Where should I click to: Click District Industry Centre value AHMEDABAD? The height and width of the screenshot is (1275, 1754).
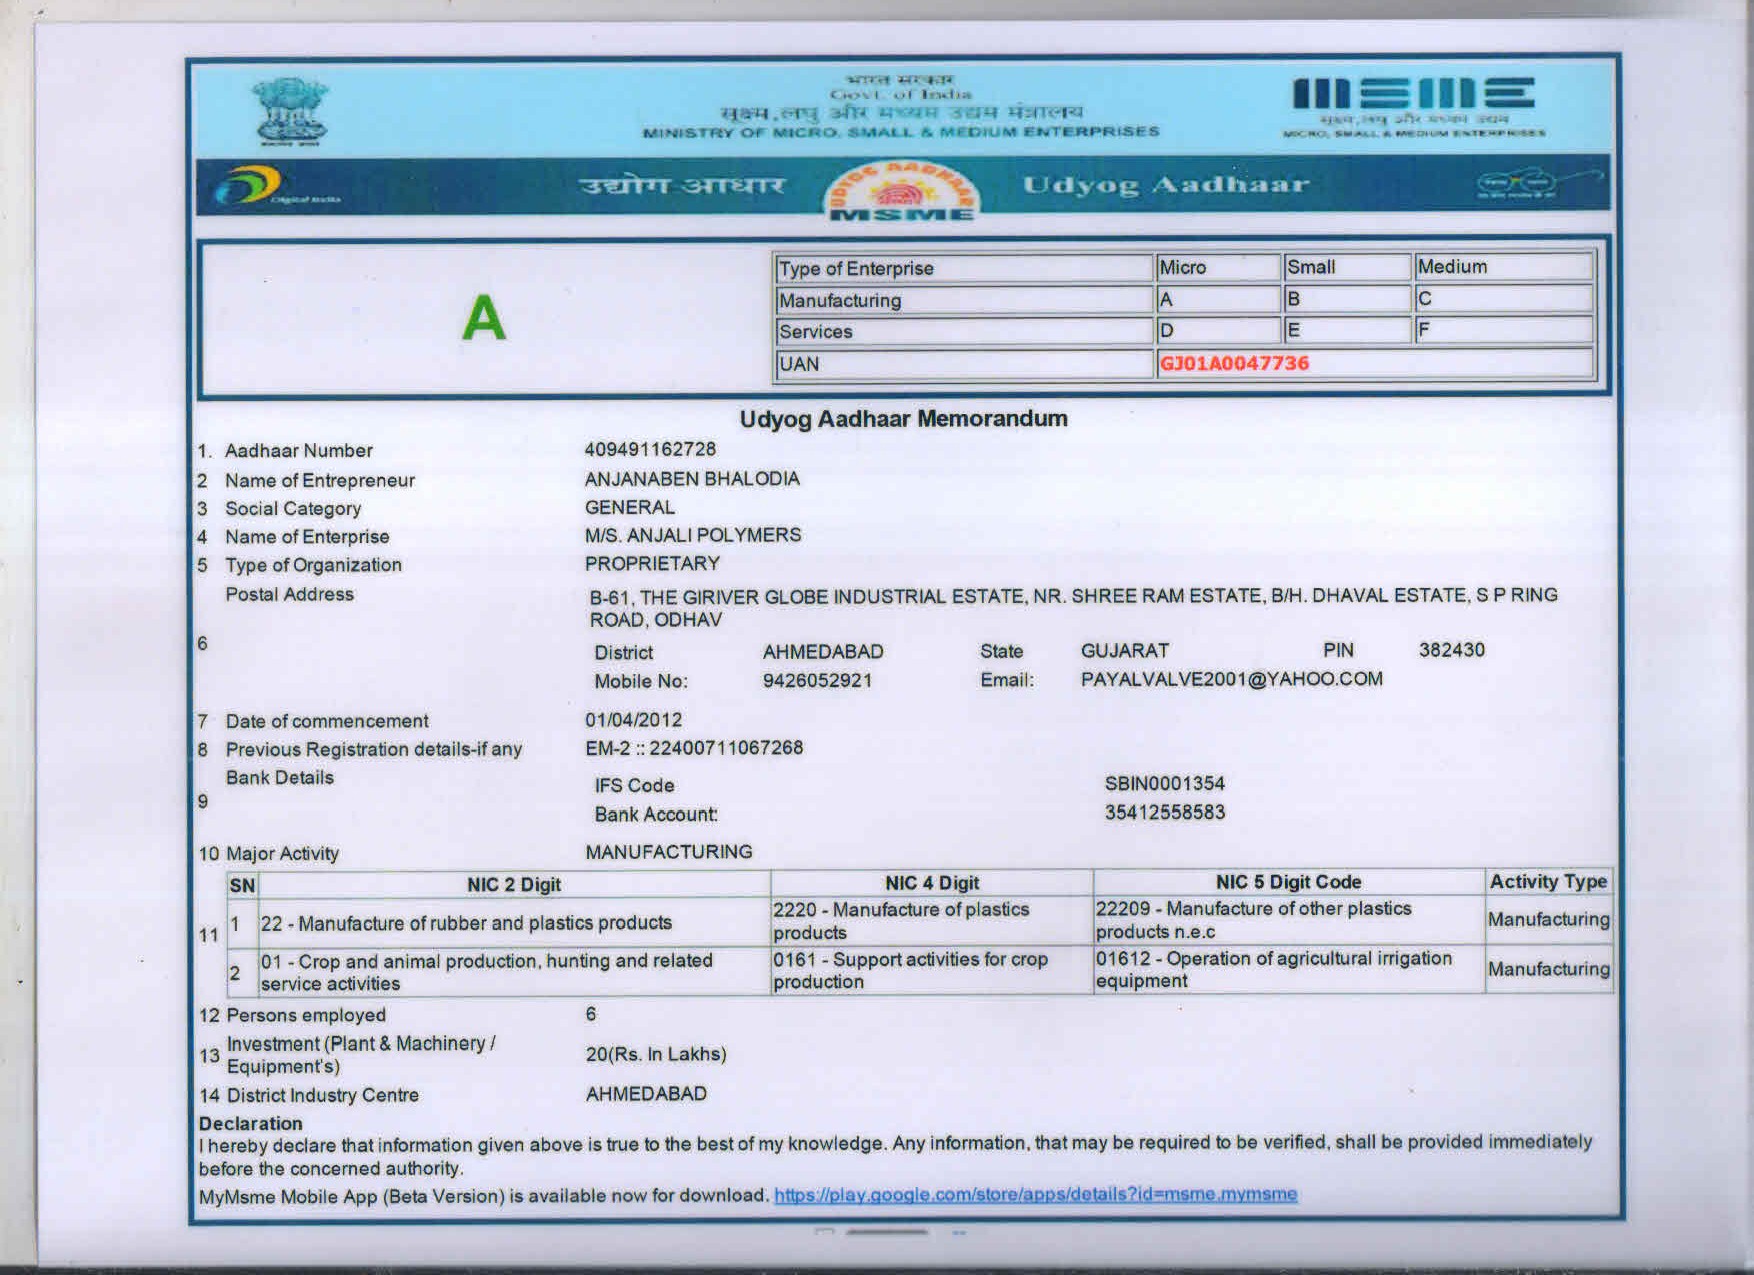(646, 1093)
